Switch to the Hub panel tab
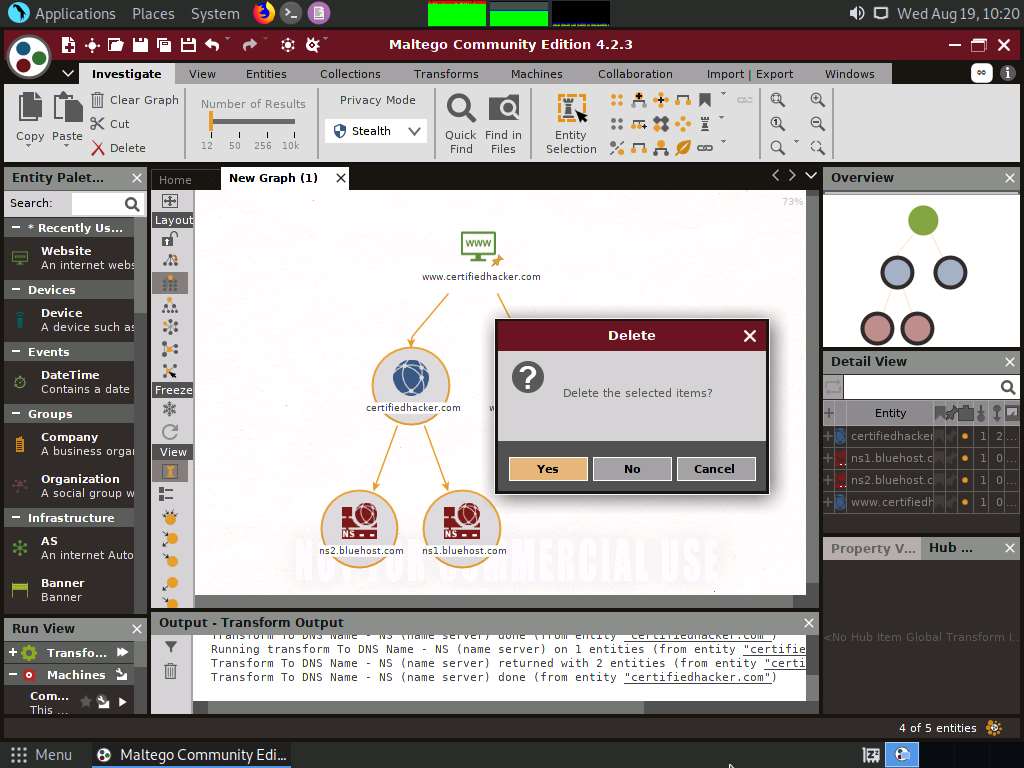 (950, 548)
